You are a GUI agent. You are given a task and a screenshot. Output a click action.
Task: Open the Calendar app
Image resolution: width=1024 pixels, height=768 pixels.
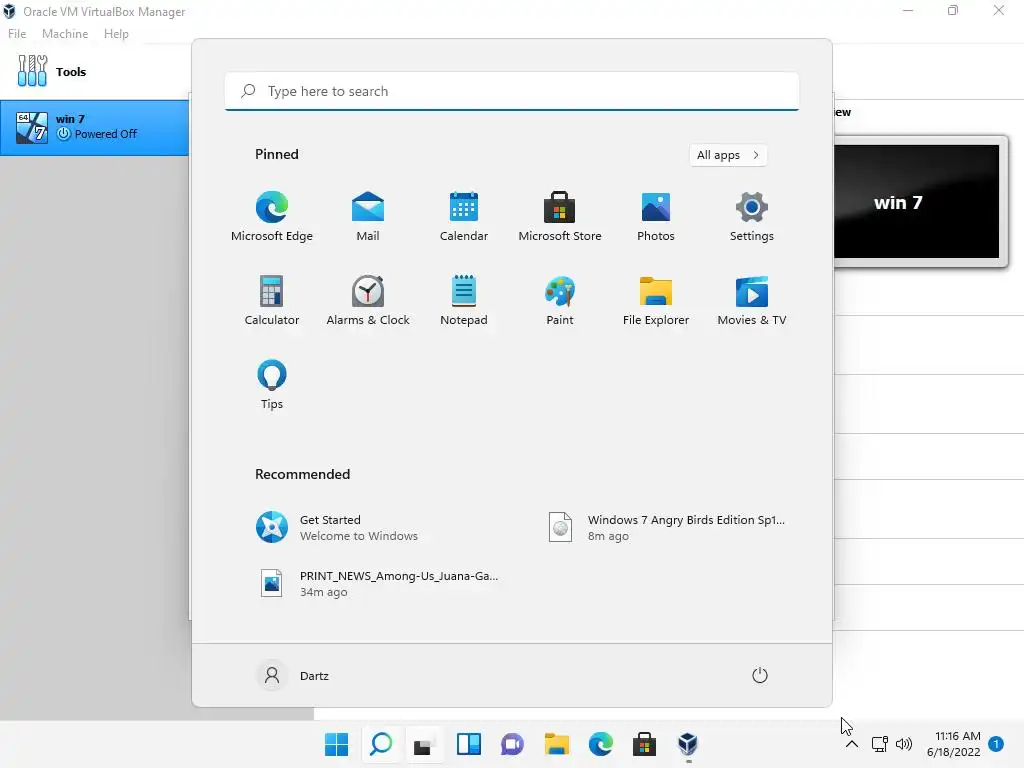tap(464, 217)
